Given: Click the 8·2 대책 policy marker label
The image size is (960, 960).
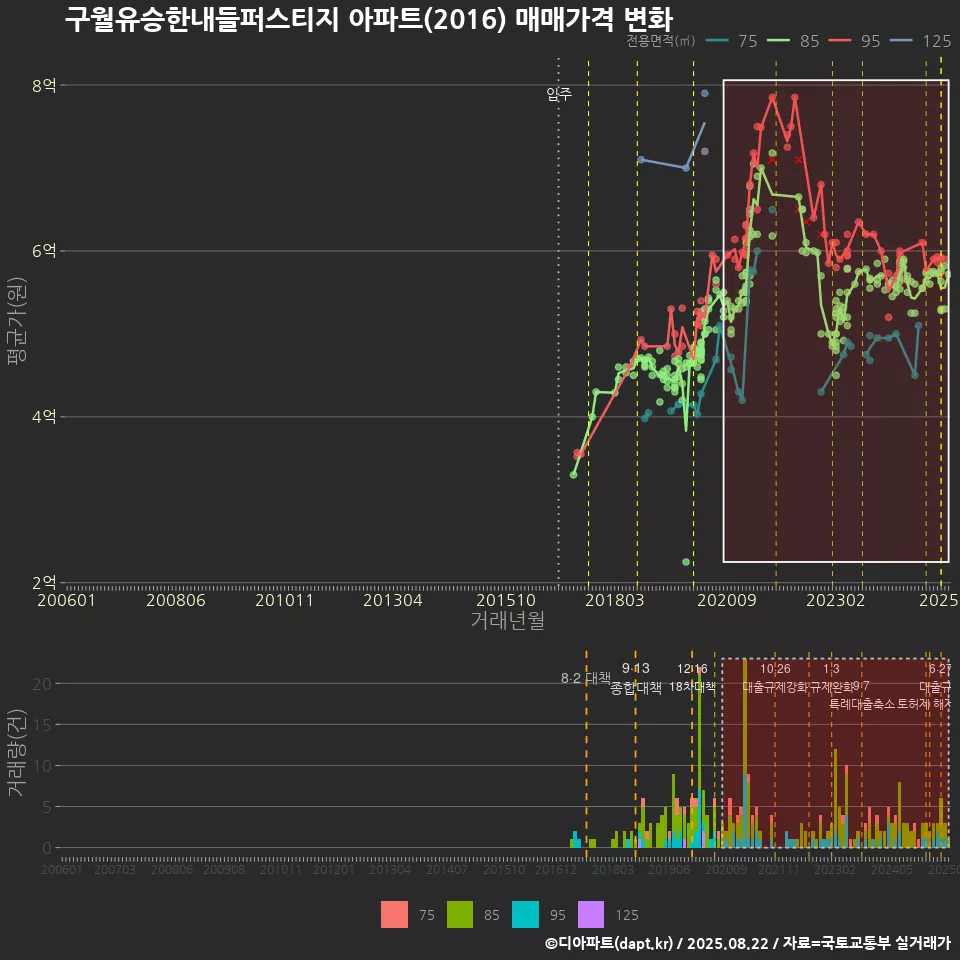Looking at the screenshot, I should (x=586, y=678).
